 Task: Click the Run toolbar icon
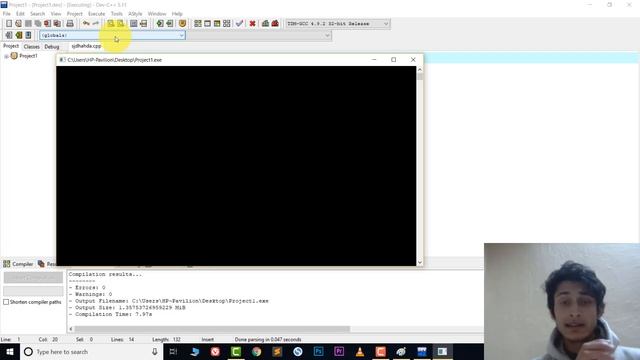tap(207, 24)
